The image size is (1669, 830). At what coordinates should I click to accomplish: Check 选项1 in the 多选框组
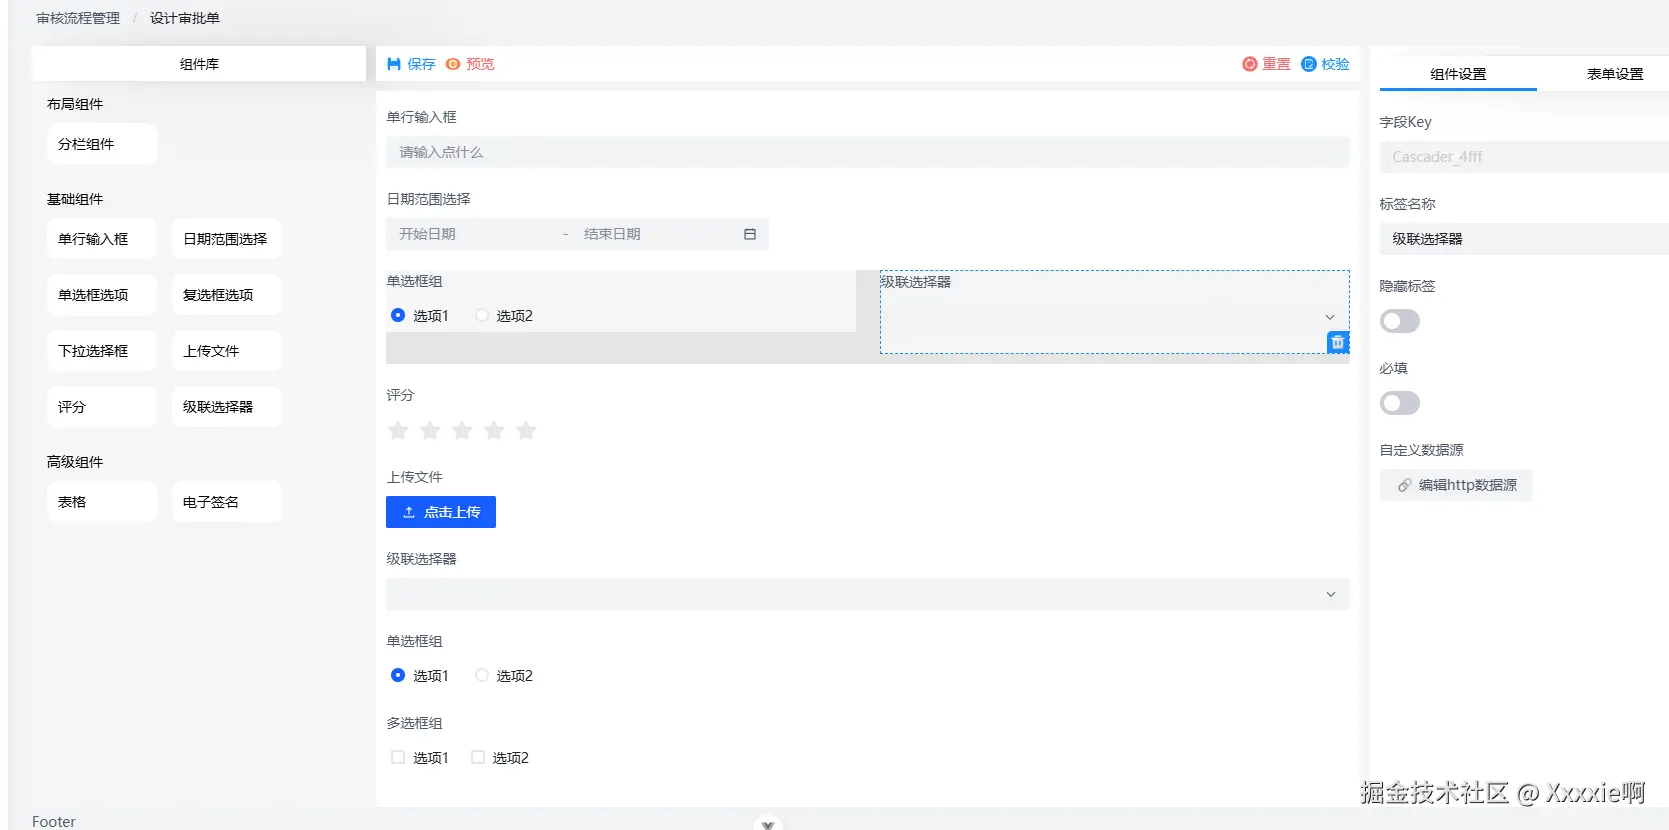click(398, 757)
